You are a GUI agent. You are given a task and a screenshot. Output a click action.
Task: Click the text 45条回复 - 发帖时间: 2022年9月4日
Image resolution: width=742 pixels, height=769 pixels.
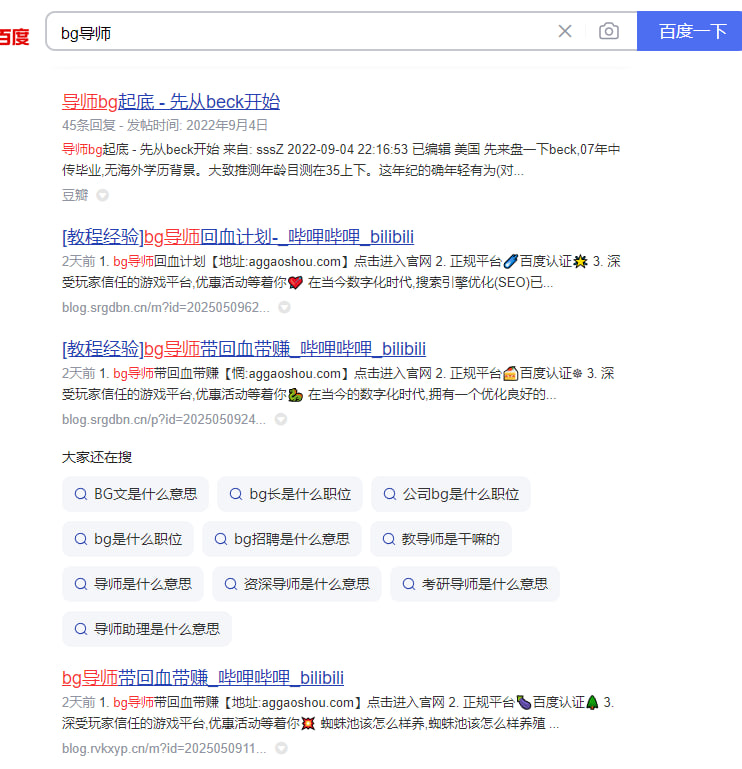(165, 125)
